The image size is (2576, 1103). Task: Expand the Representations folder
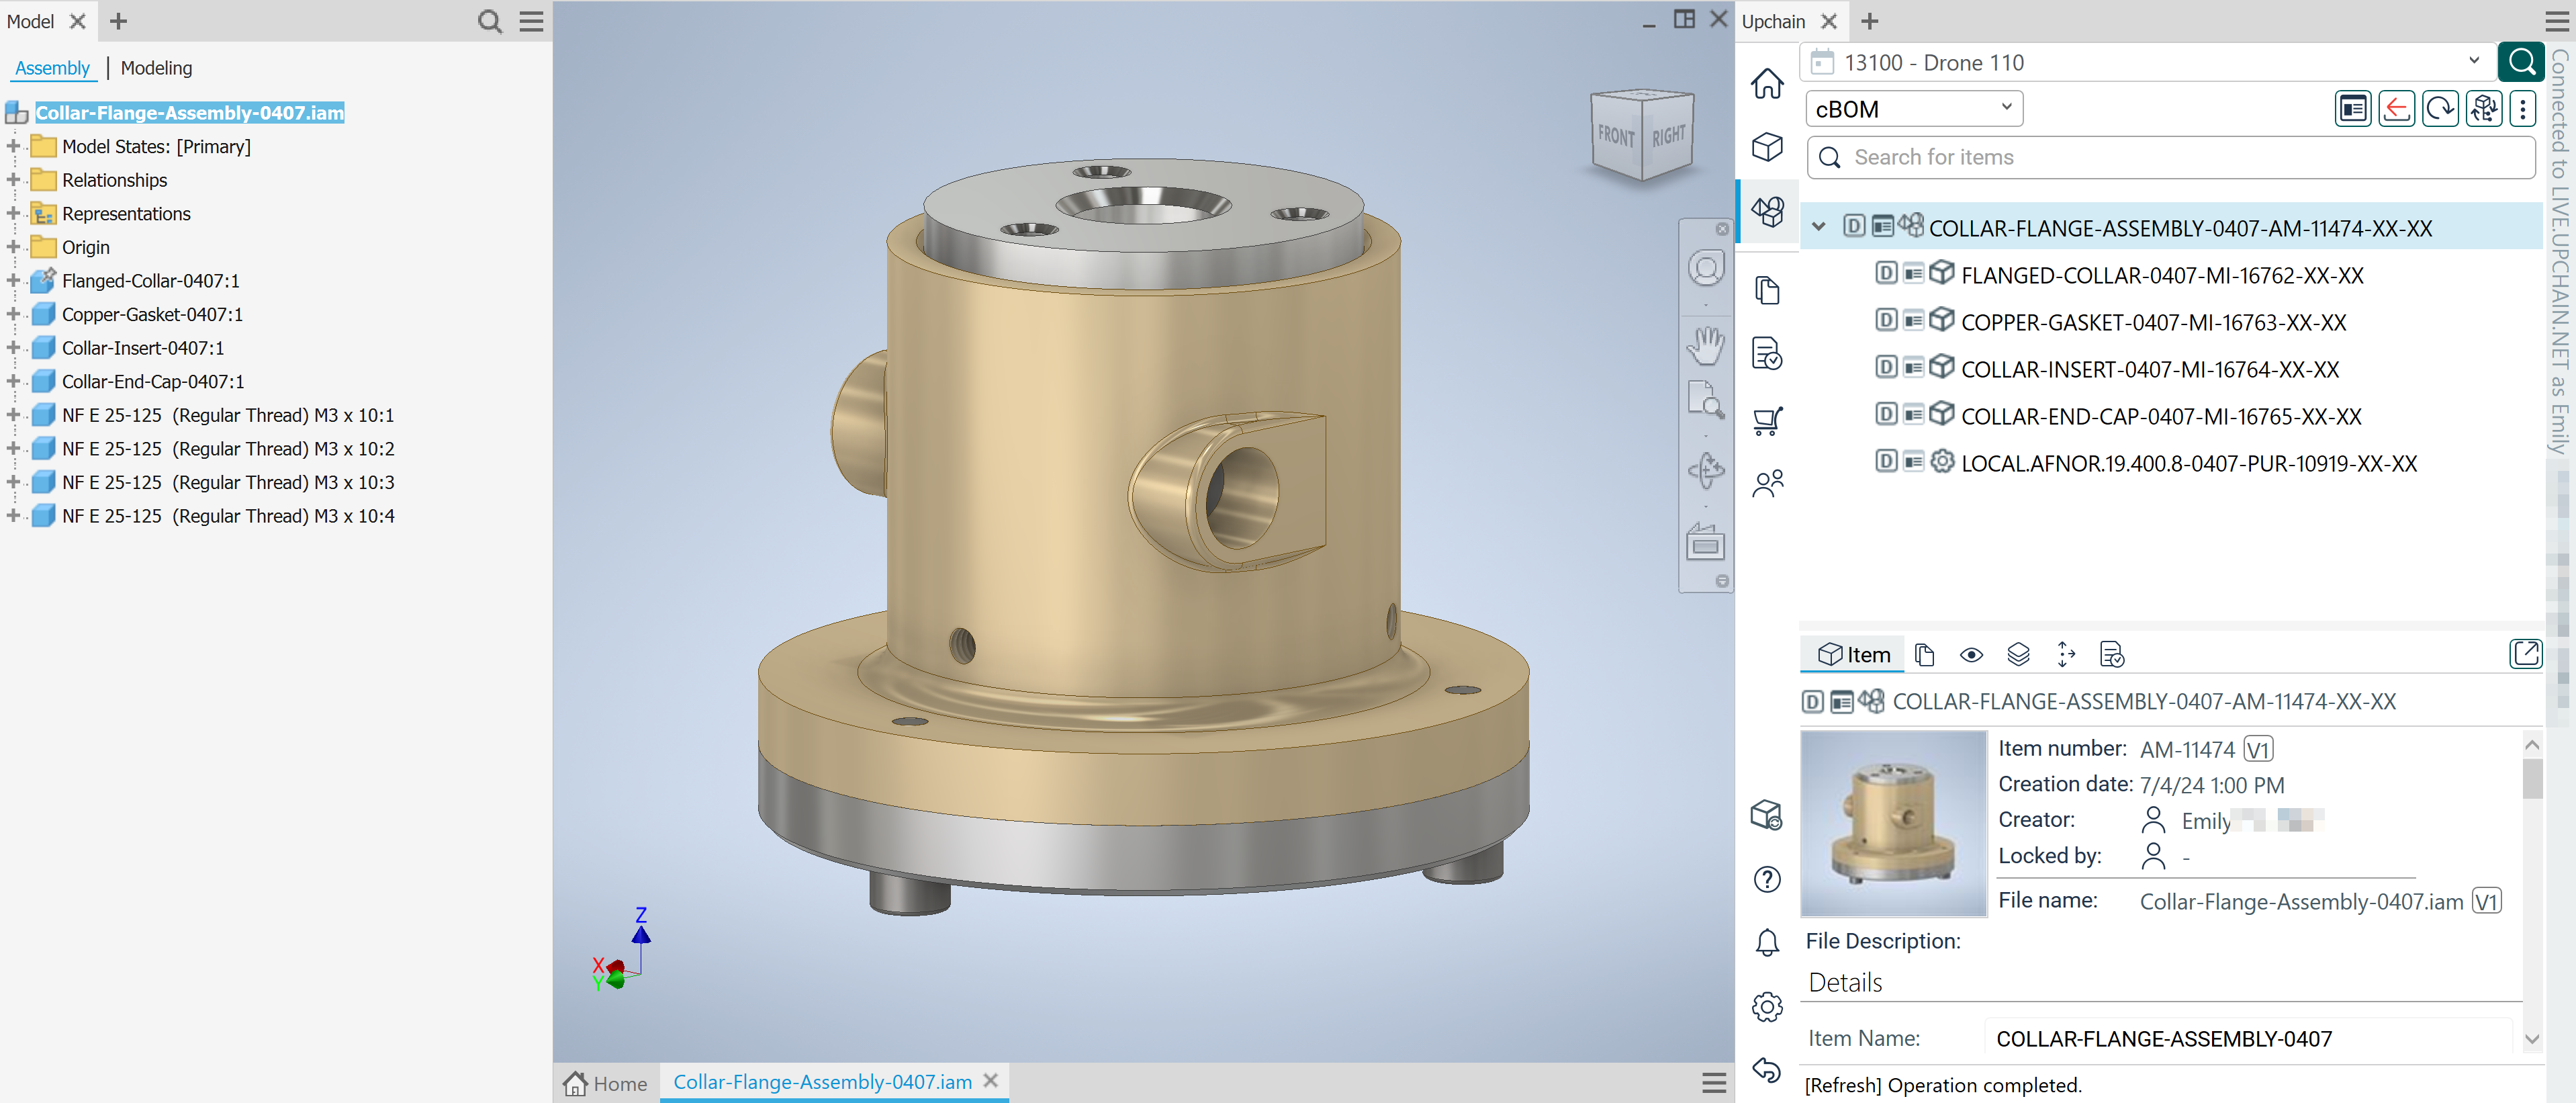[x=13, y=213]
